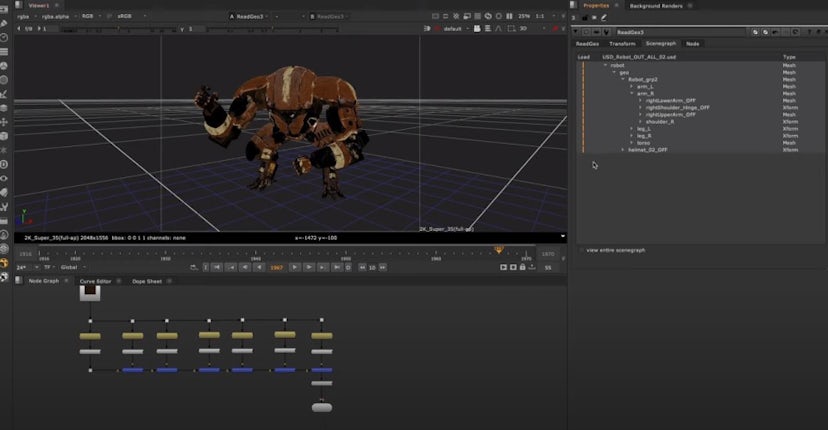Toggle load checkbox for helmet_02_OFF row
This screenshot has height=430, width=828.
pos(582,150)
